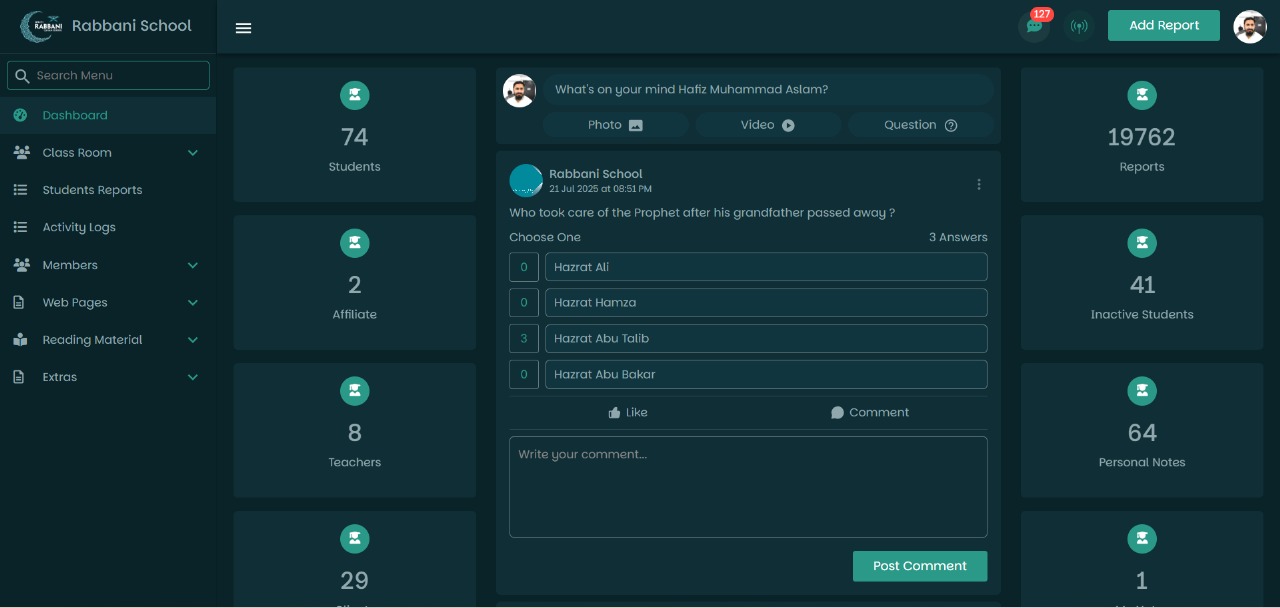Select answer Hazrat Abu Bakar

click(x=766, y=374)
